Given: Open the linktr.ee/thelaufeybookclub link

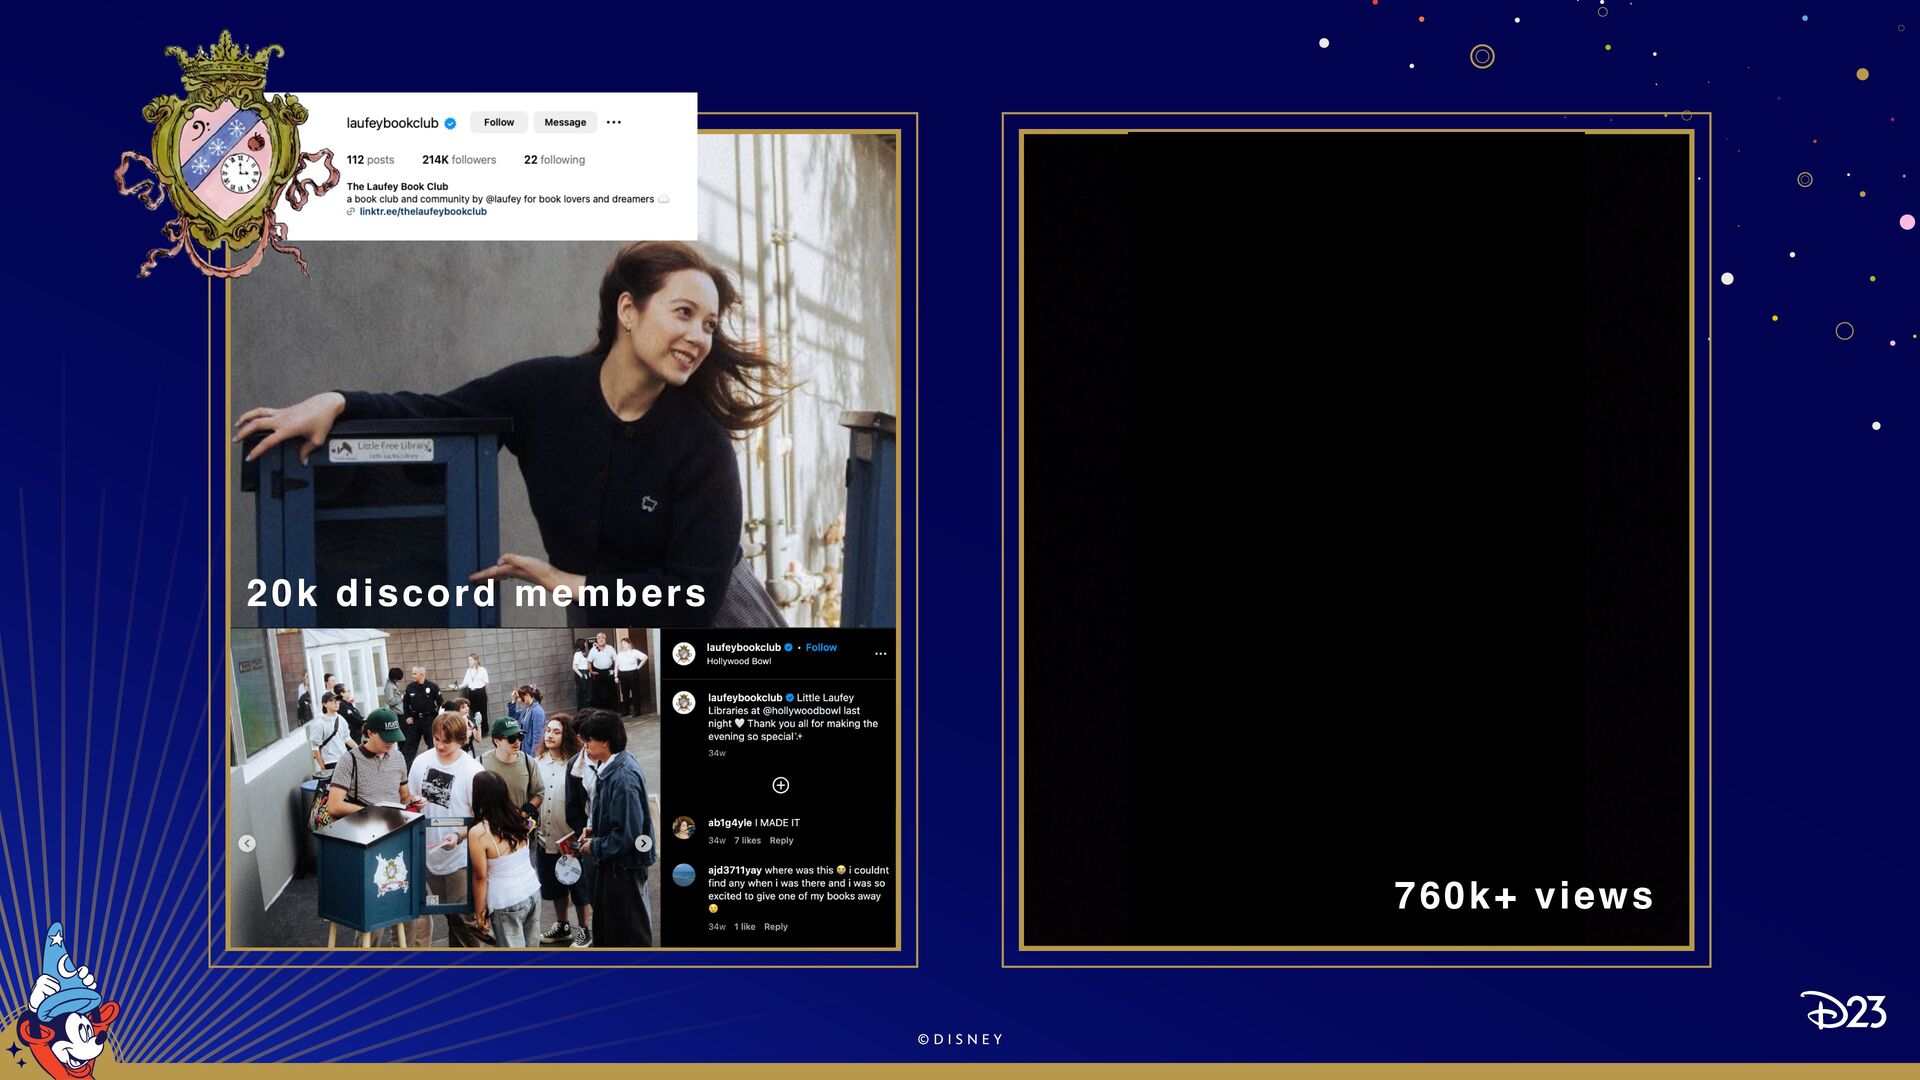Looking at the screenshot, I should click(x=423, y=212).
